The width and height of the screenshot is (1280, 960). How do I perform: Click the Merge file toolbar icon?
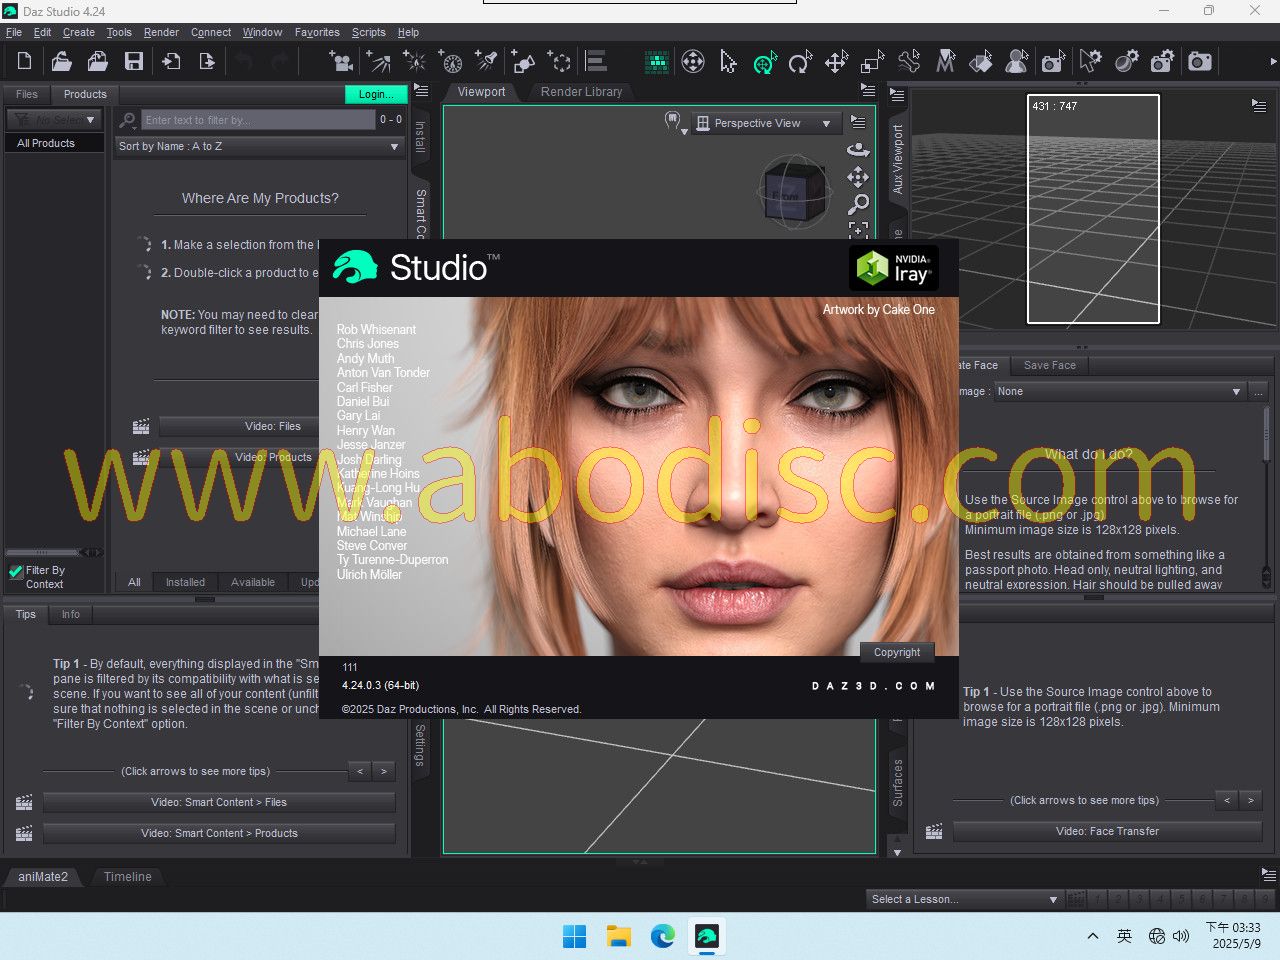tap(98, 62)
